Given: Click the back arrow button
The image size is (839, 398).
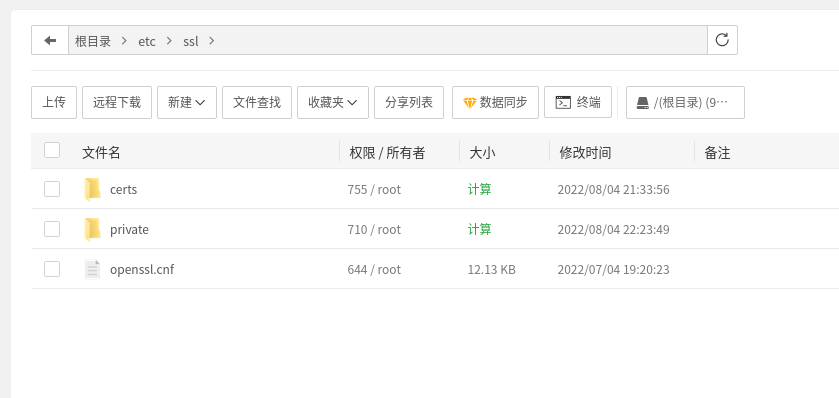Looking at the screenshot, I should pyautogui.click(x=50, y=40).
